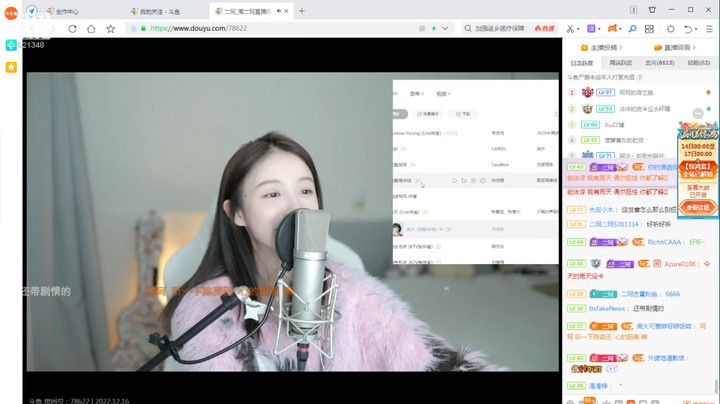Go forward to the next page
The width and height of the screenshot is (720, 404).
coord(52,28)
